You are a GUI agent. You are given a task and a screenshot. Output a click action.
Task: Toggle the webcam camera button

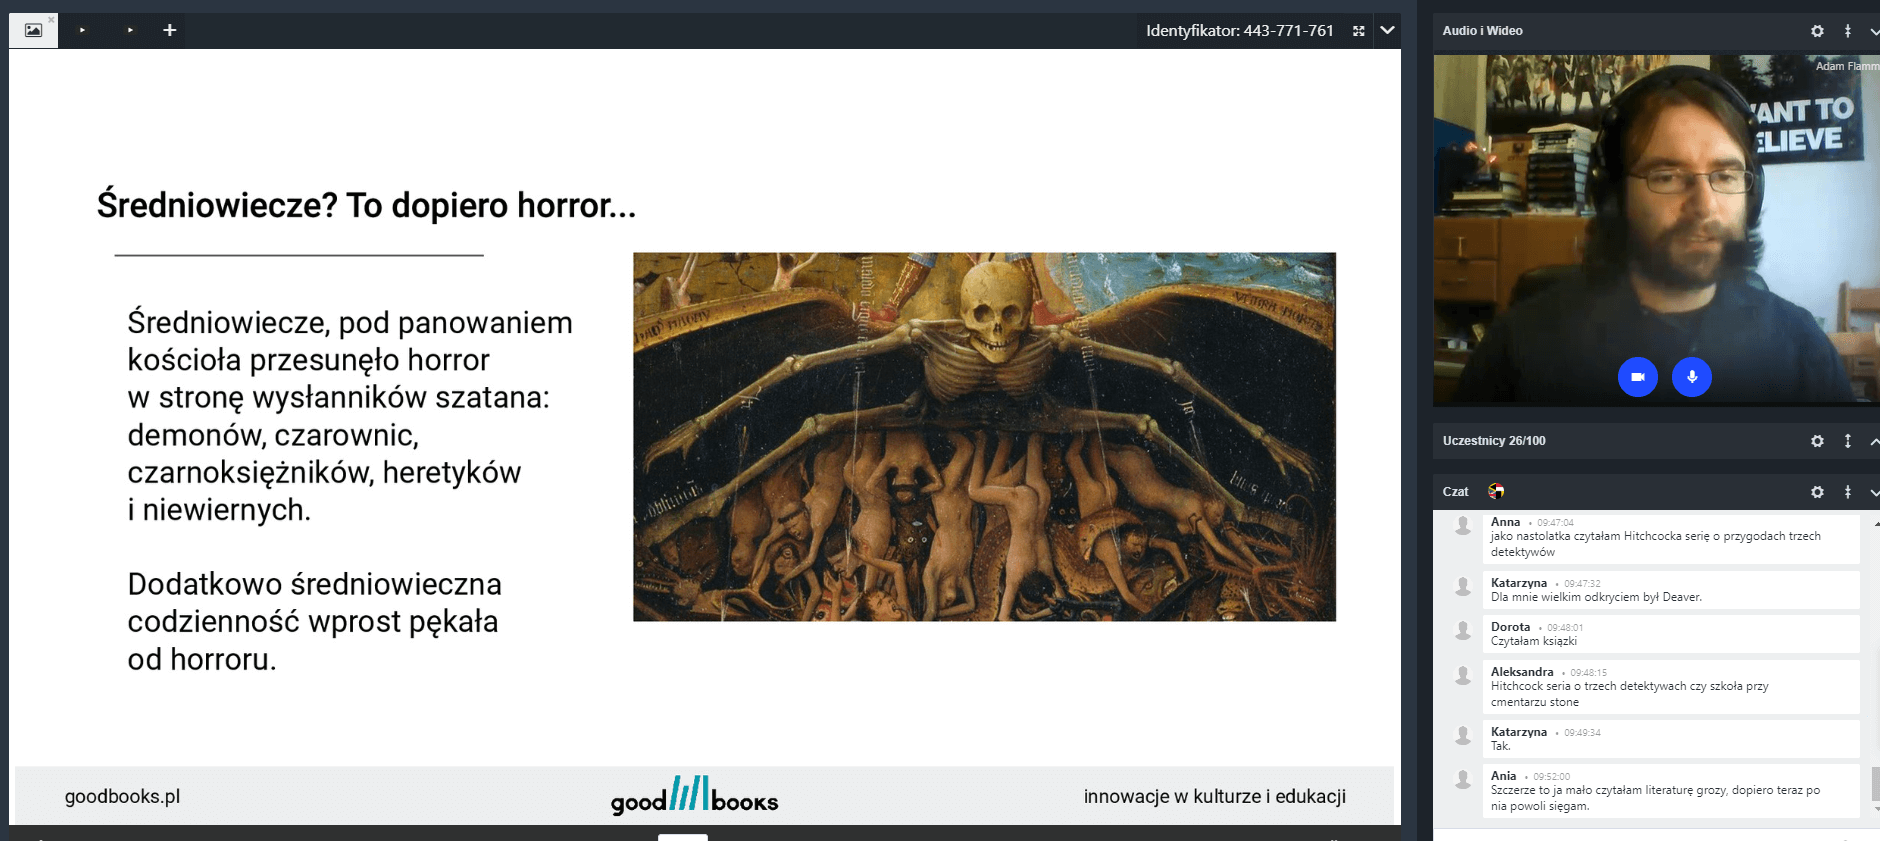1638,377
